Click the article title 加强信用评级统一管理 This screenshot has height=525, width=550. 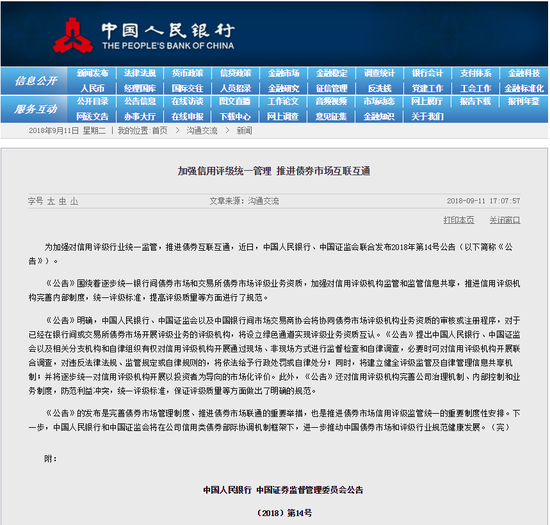click(x=224, y=171)
